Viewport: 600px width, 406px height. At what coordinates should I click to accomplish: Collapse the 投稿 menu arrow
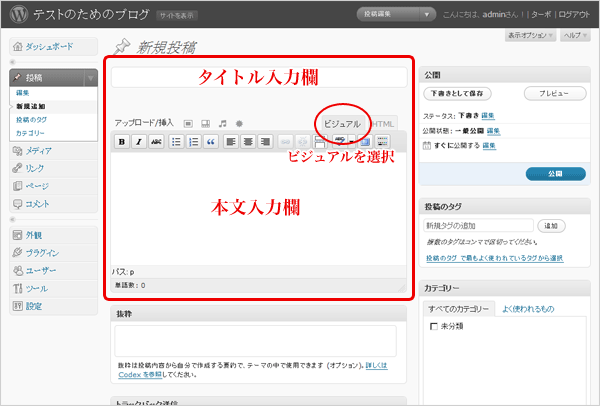pos(91,78)
